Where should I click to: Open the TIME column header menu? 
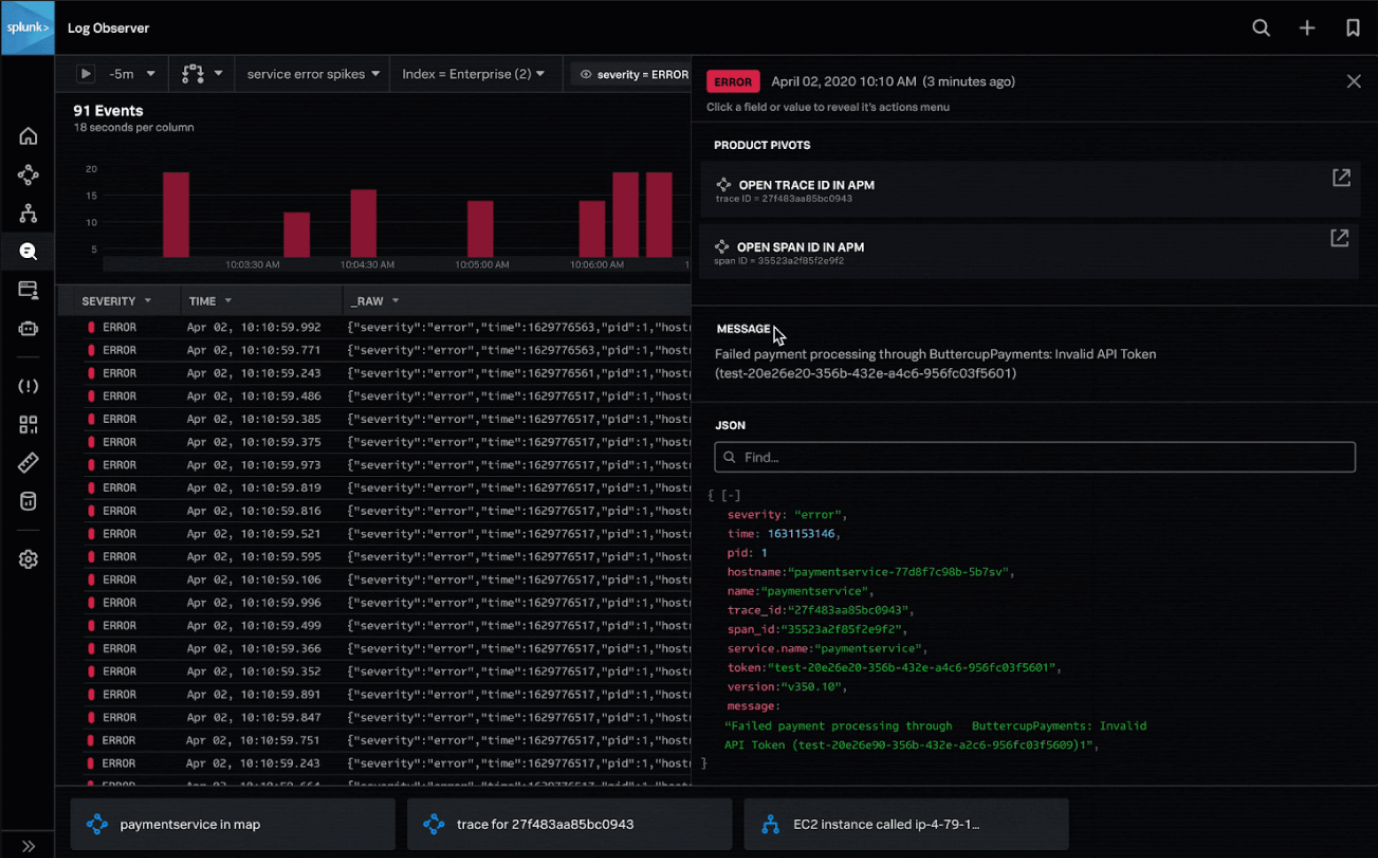tap(228, 301)
